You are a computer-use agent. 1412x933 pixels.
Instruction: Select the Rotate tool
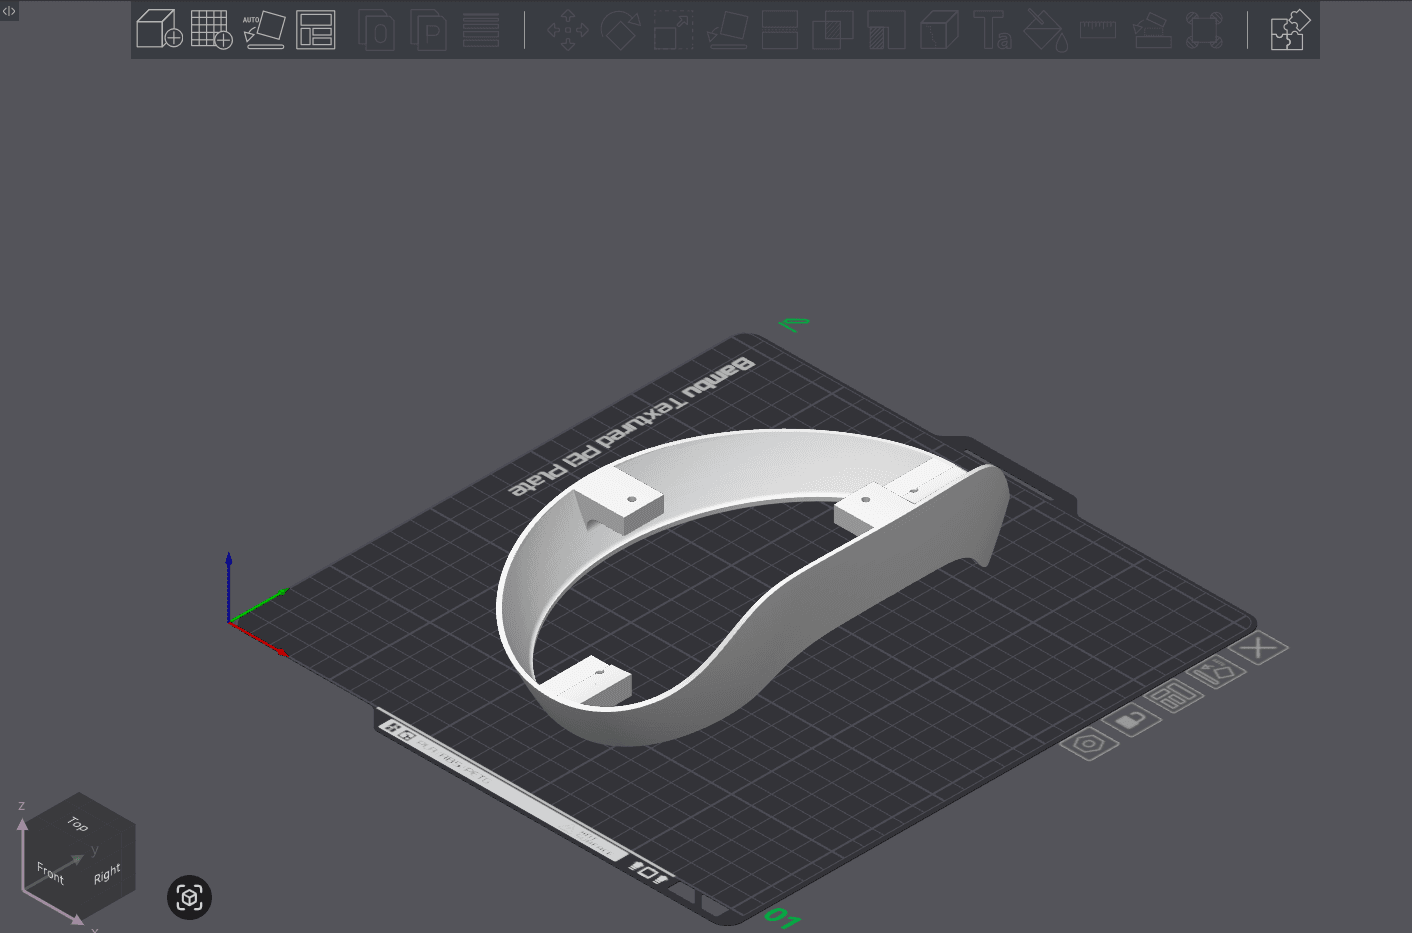pos(622,29)
